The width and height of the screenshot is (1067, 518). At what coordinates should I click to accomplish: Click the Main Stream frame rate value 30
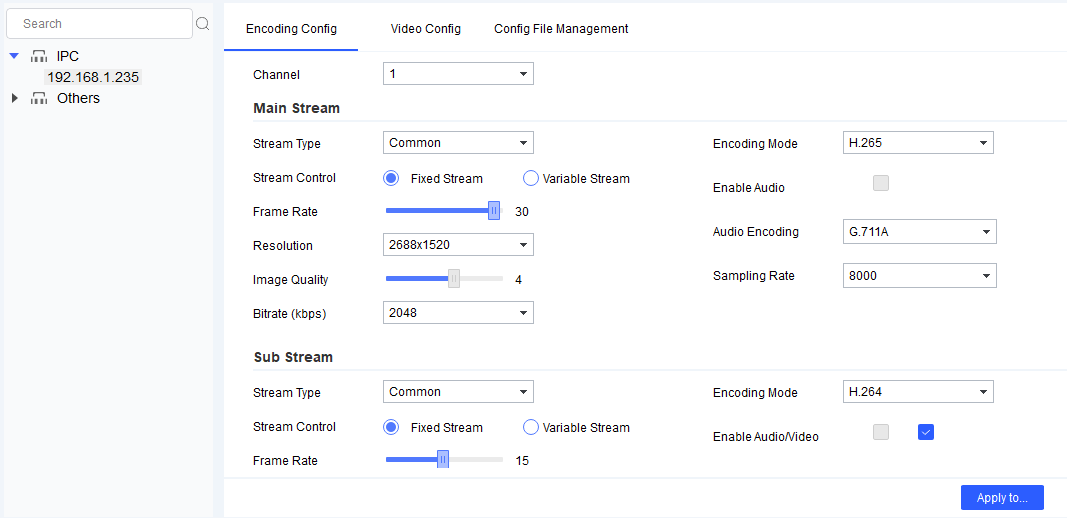[x=522, y=212]
